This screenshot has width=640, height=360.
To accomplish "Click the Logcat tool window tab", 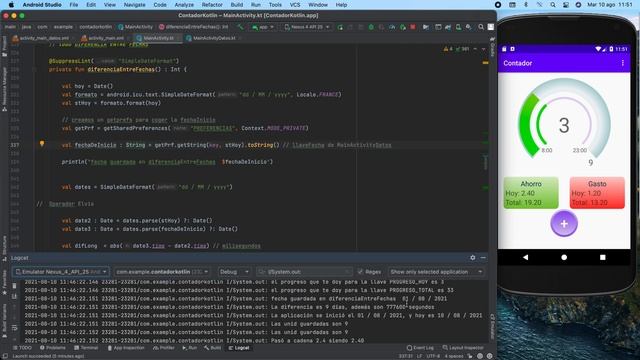I will coord(239,348).
